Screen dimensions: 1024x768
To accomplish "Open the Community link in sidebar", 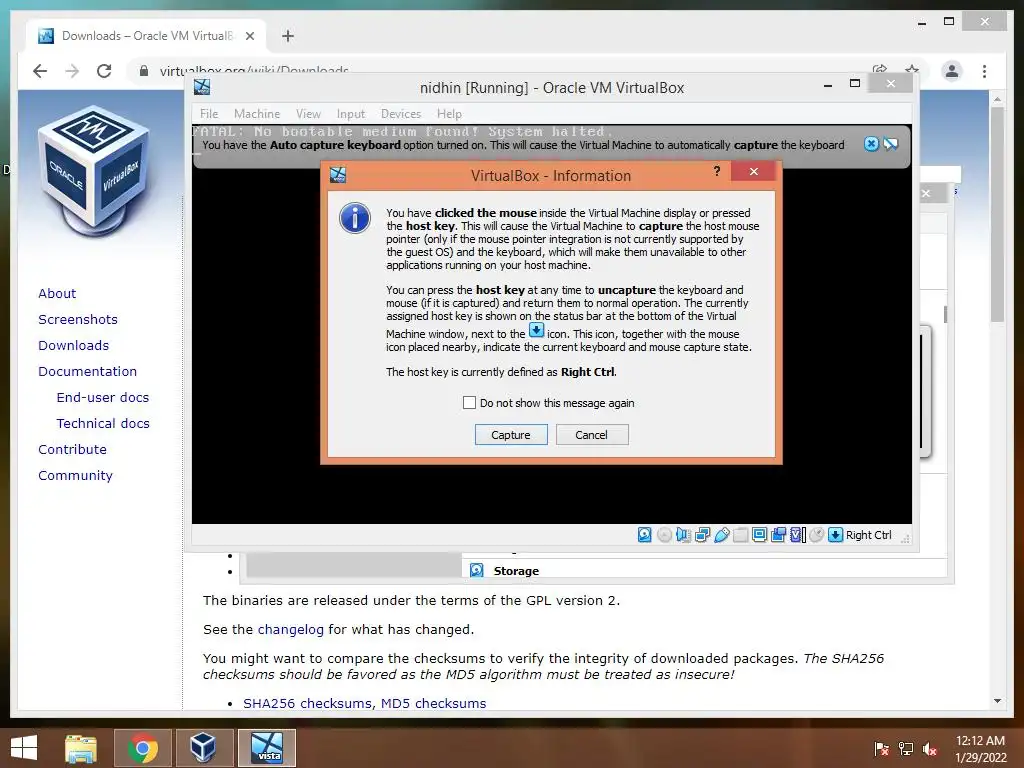I will 75,475.
